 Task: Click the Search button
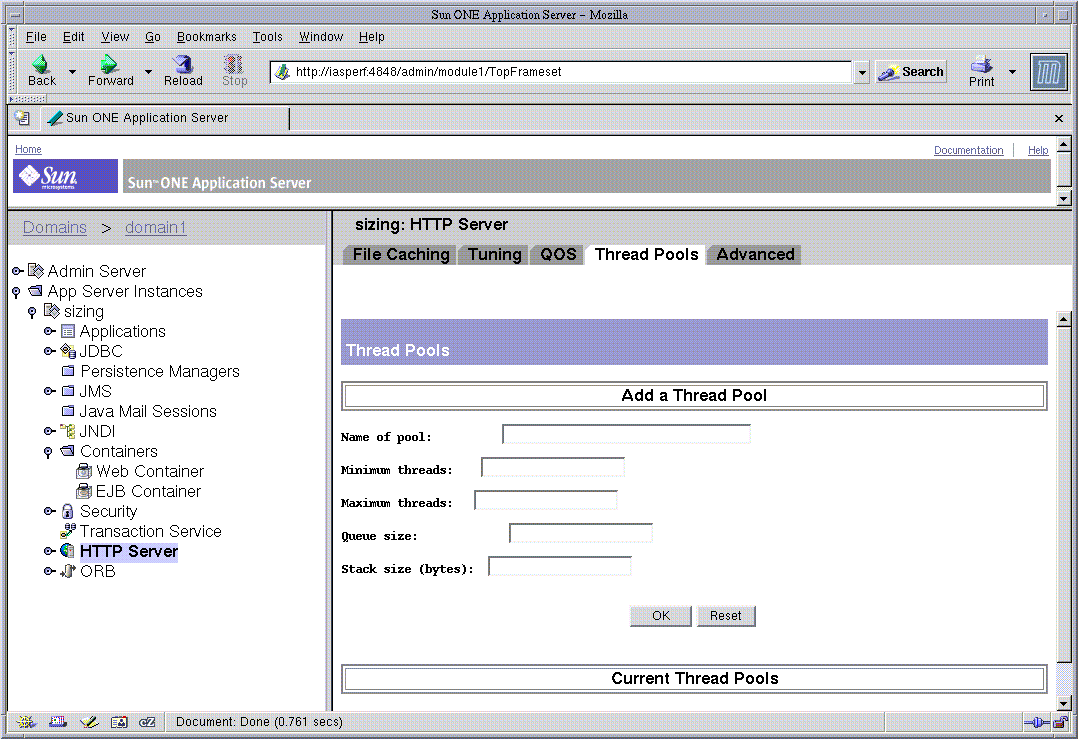(911, 71)
